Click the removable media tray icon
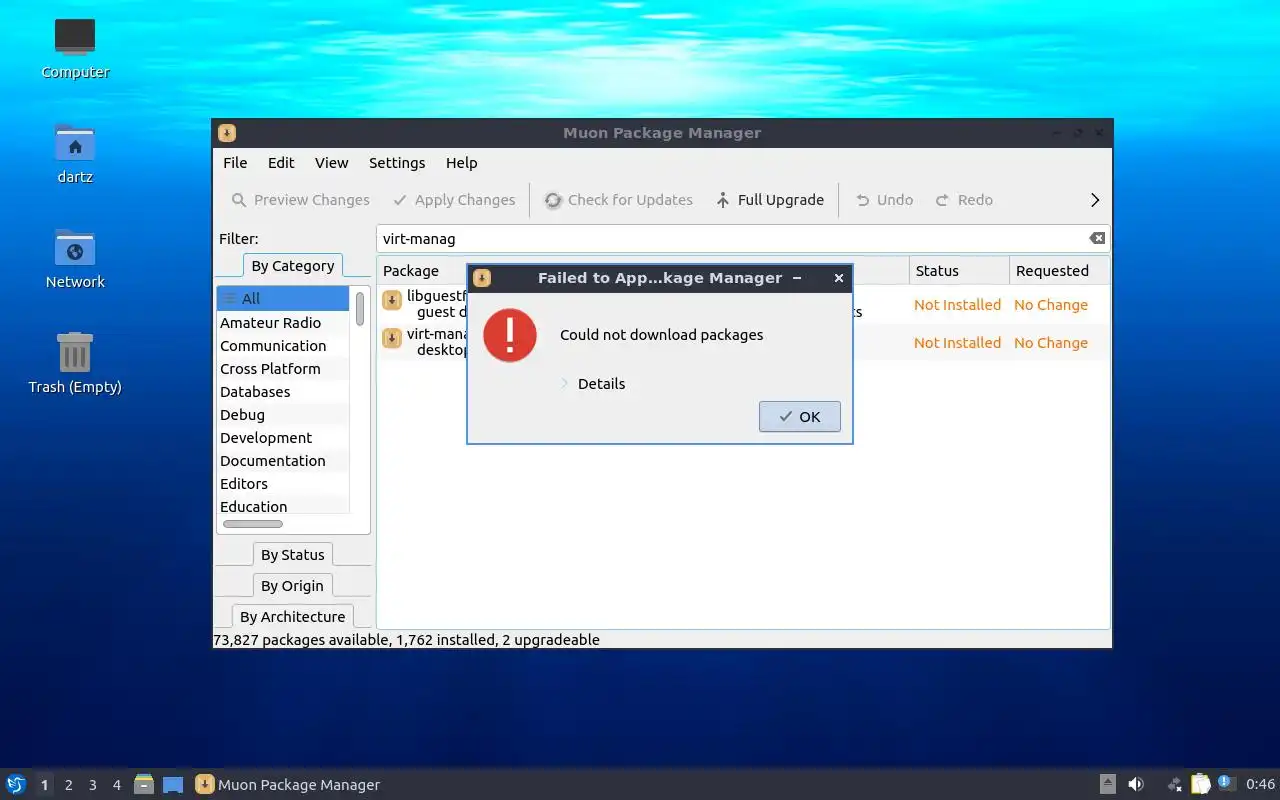The width and height of the screenshot is (1280, 800). pyautogui.click(x=1108, y=785)
